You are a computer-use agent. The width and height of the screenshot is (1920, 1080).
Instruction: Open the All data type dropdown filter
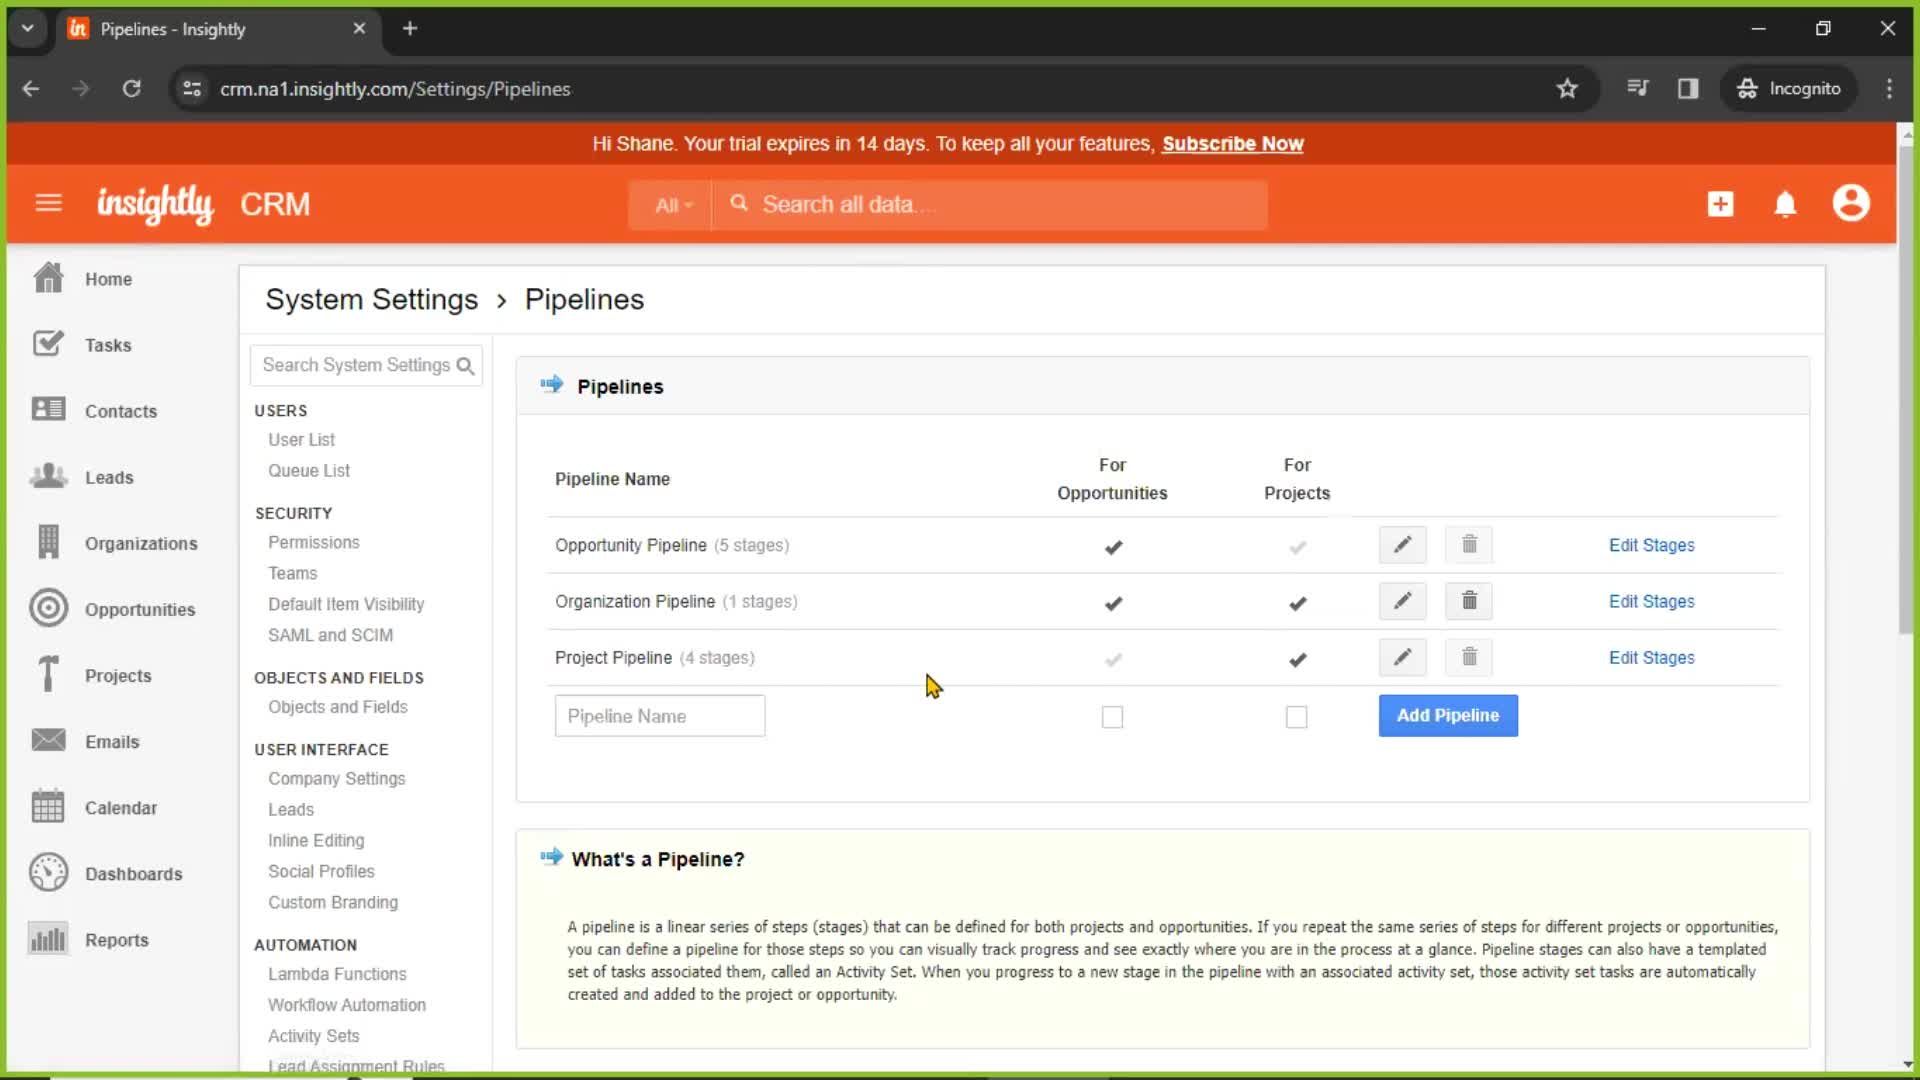point(671,204)
